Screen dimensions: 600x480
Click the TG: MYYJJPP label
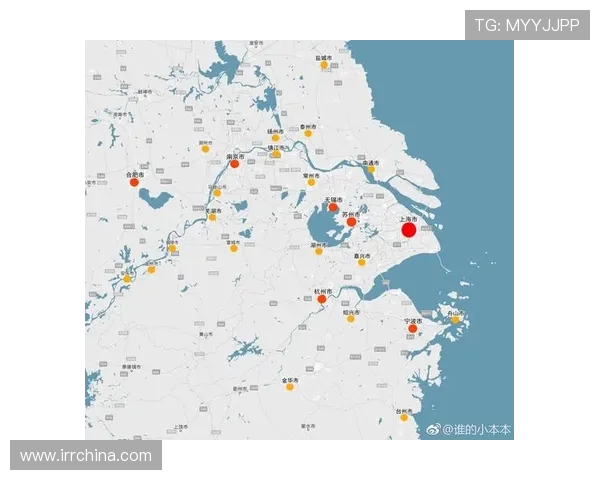[527, 25]
